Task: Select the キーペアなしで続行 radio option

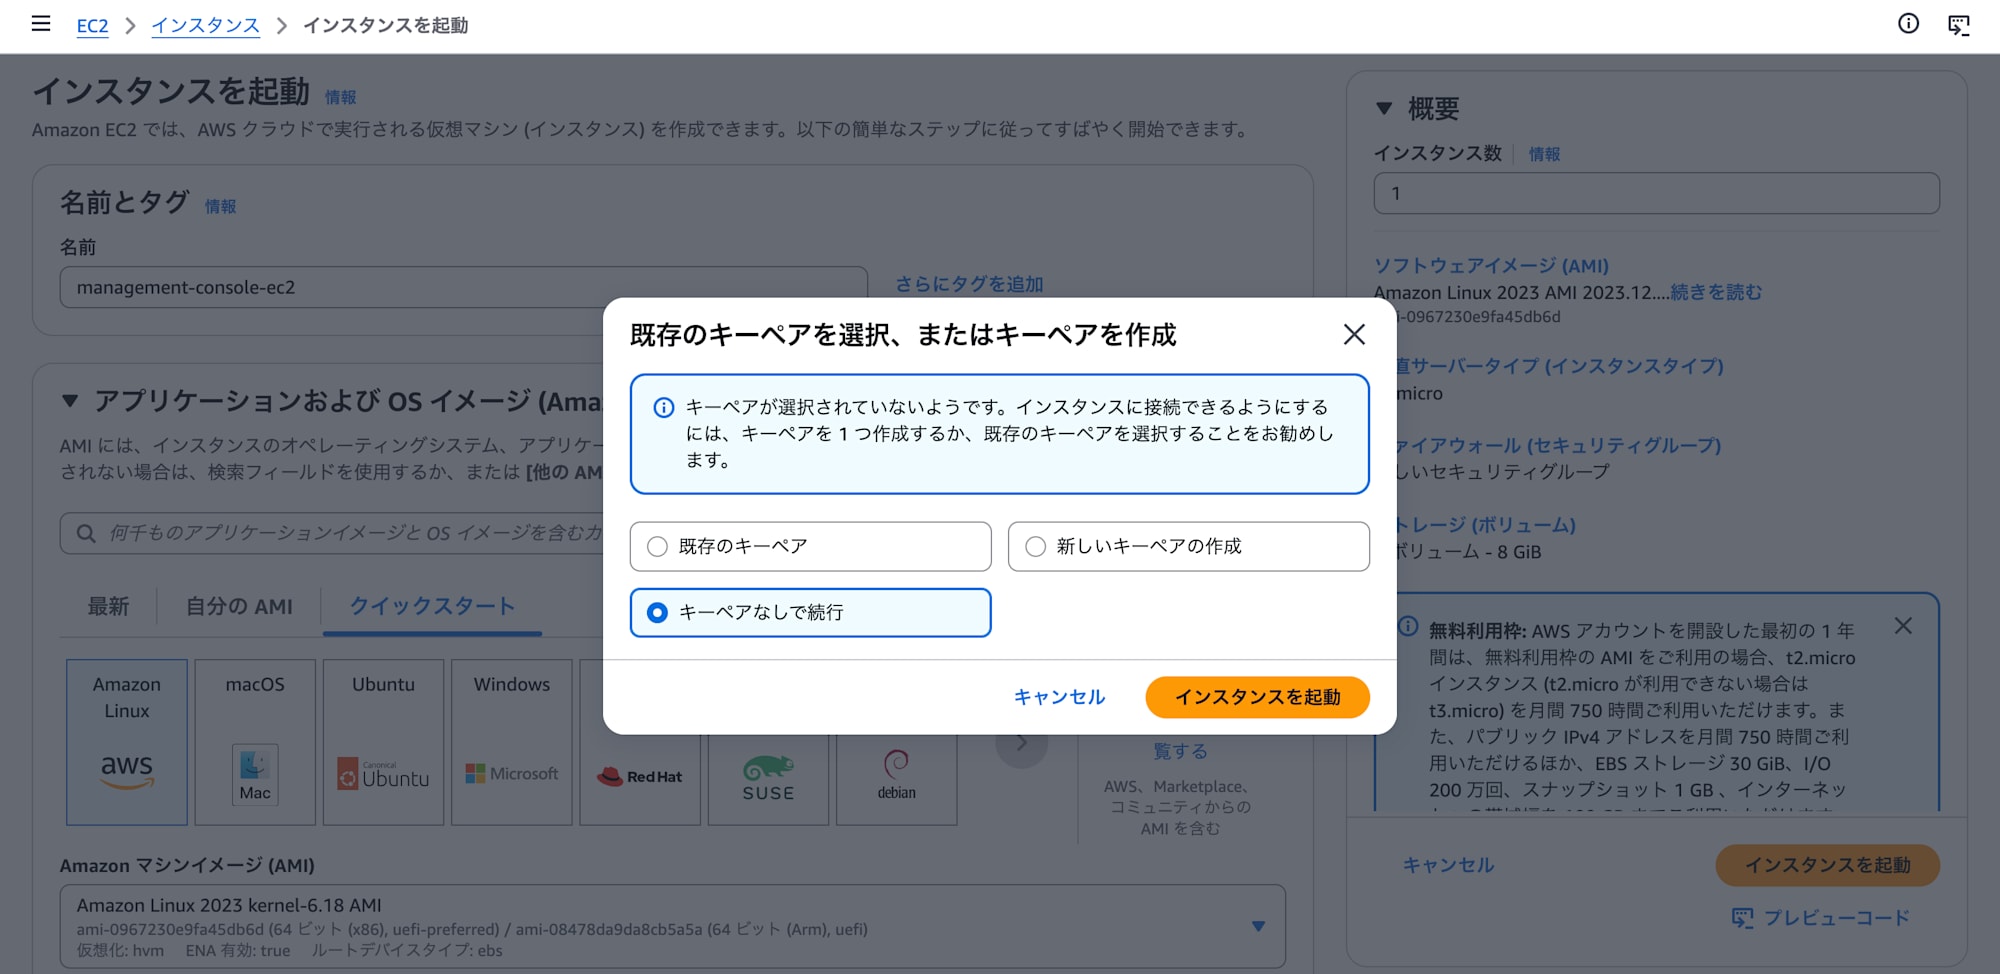Action: (810, 612)
